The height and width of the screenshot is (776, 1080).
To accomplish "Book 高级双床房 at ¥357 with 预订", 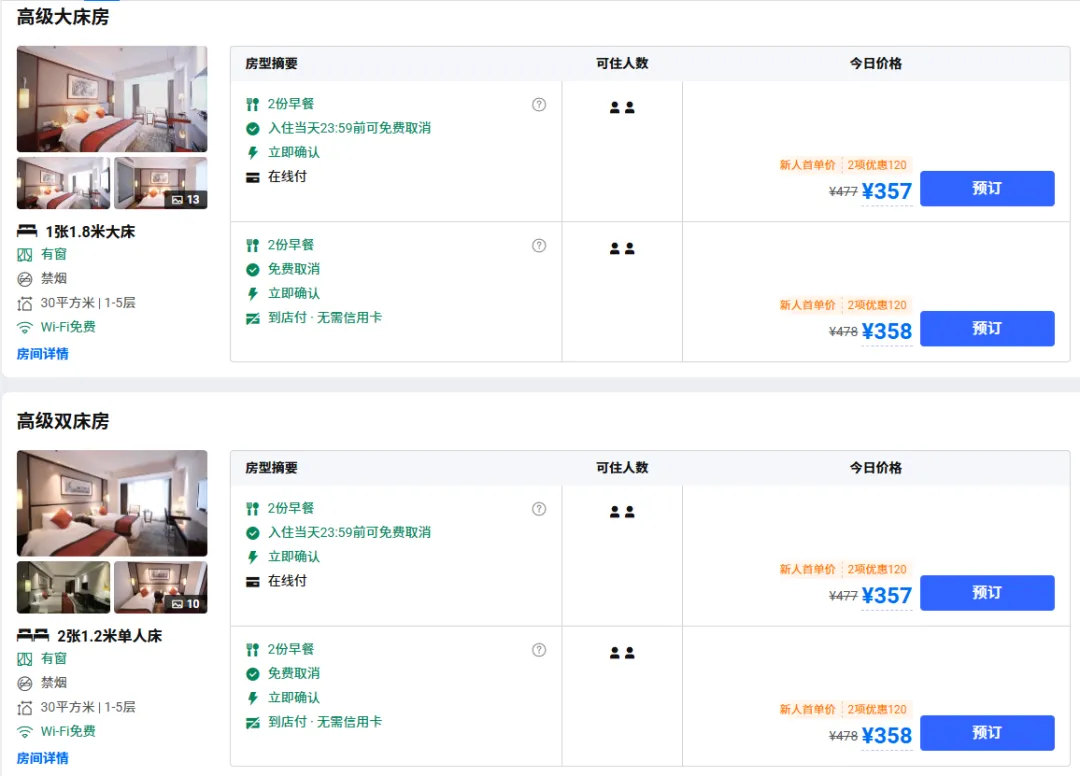I will click(986, 592).
